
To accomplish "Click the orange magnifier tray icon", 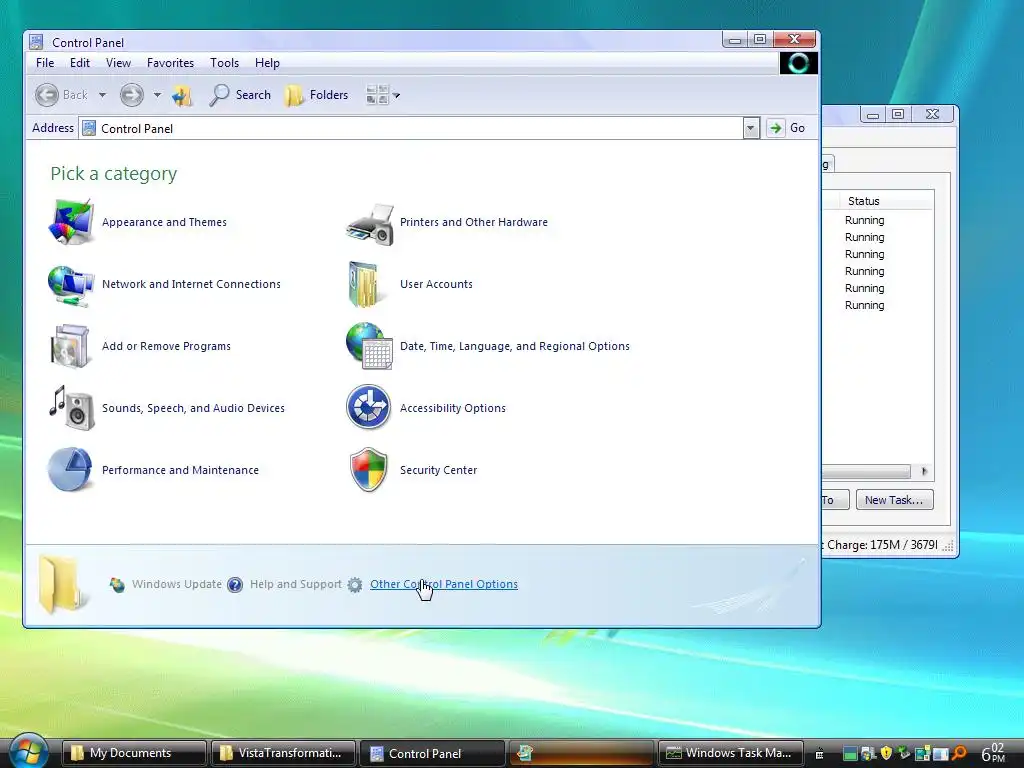I will pyautogui.click(x=959, y=754).
